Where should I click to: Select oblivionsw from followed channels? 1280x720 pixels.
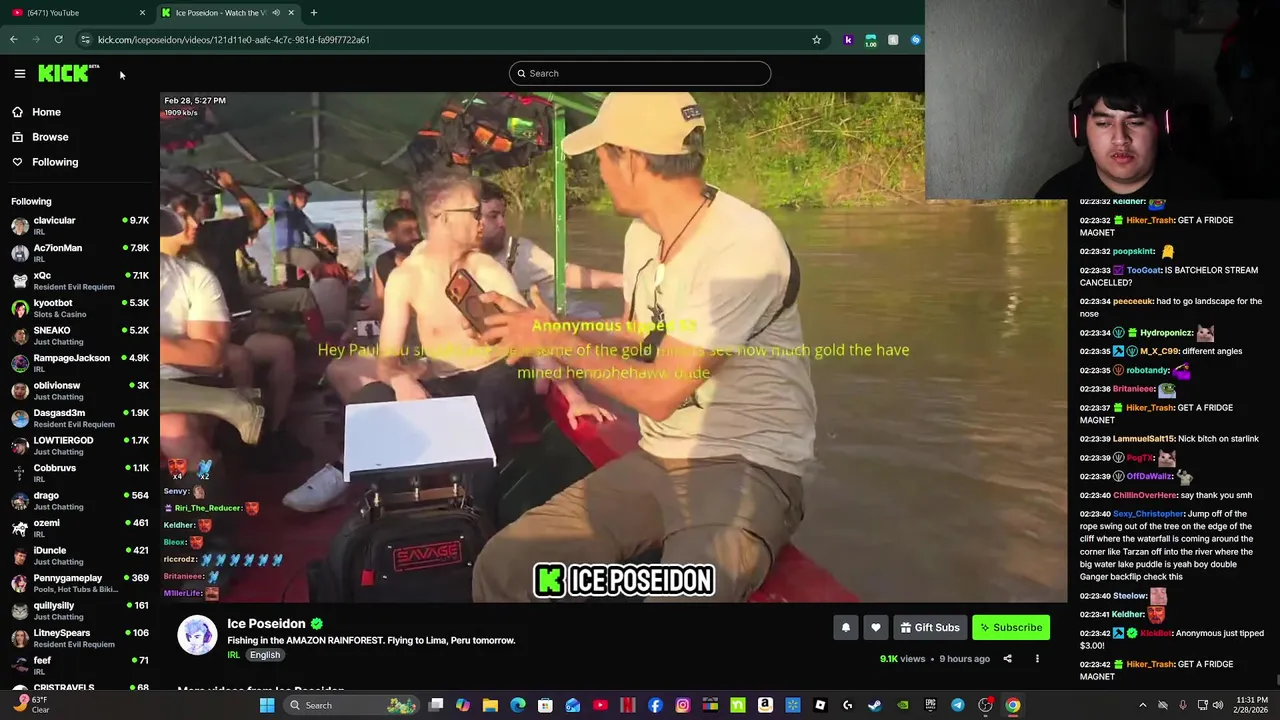(x=80, y=390)
